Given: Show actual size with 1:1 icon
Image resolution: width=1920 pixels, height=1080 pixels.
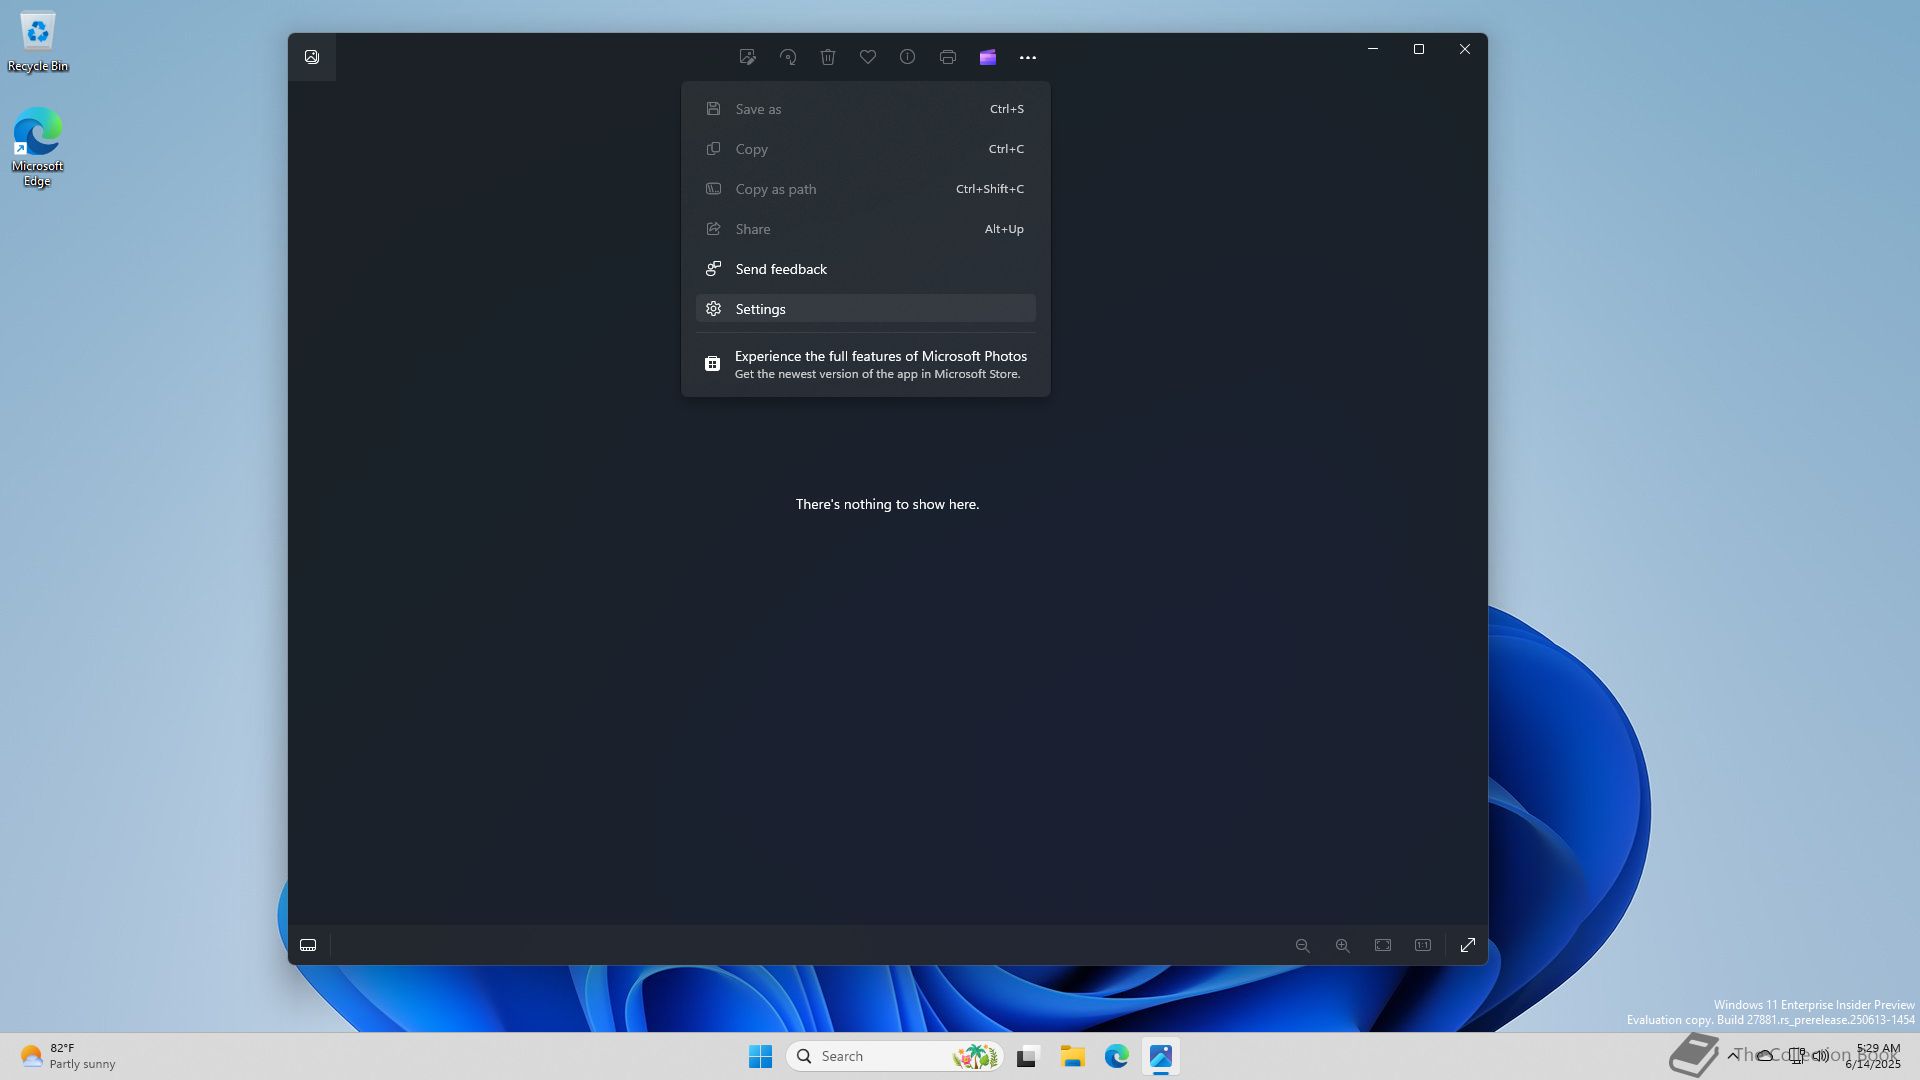Looking at the screenshot, I should click(x=1423, y=945).
